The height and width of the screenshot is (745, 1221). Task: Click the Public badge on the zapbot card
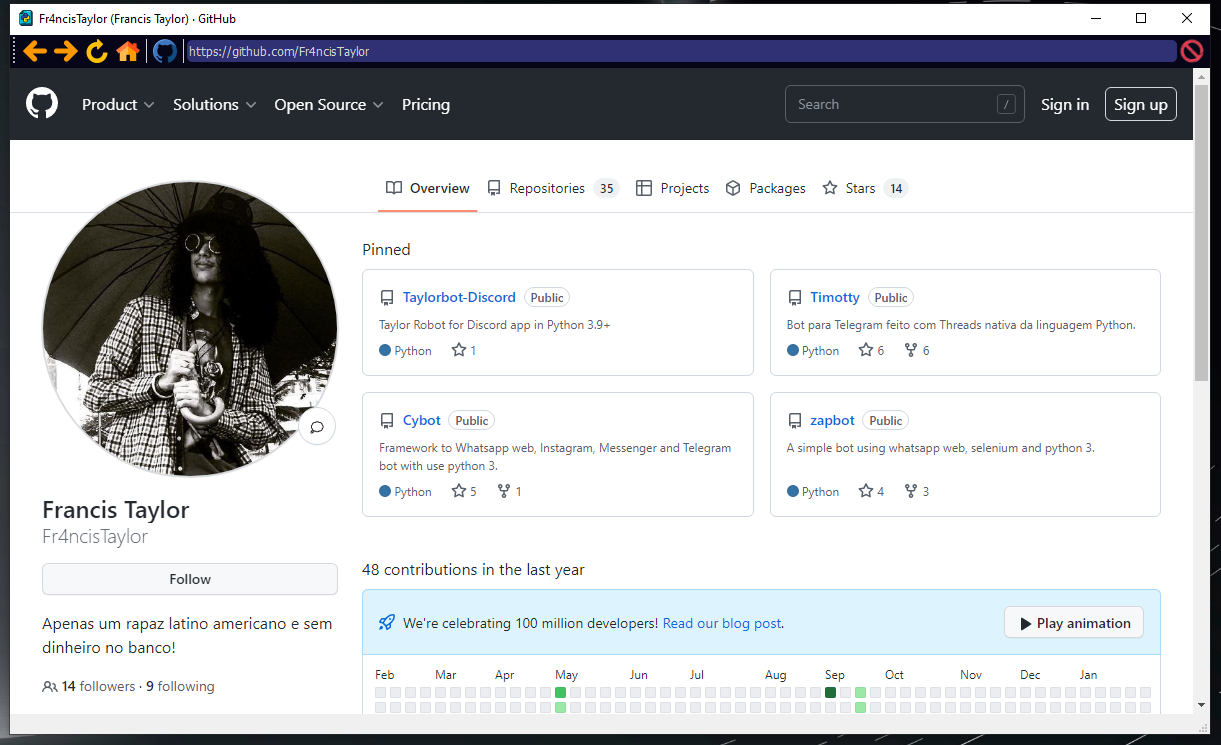click(x=885, y=420)
